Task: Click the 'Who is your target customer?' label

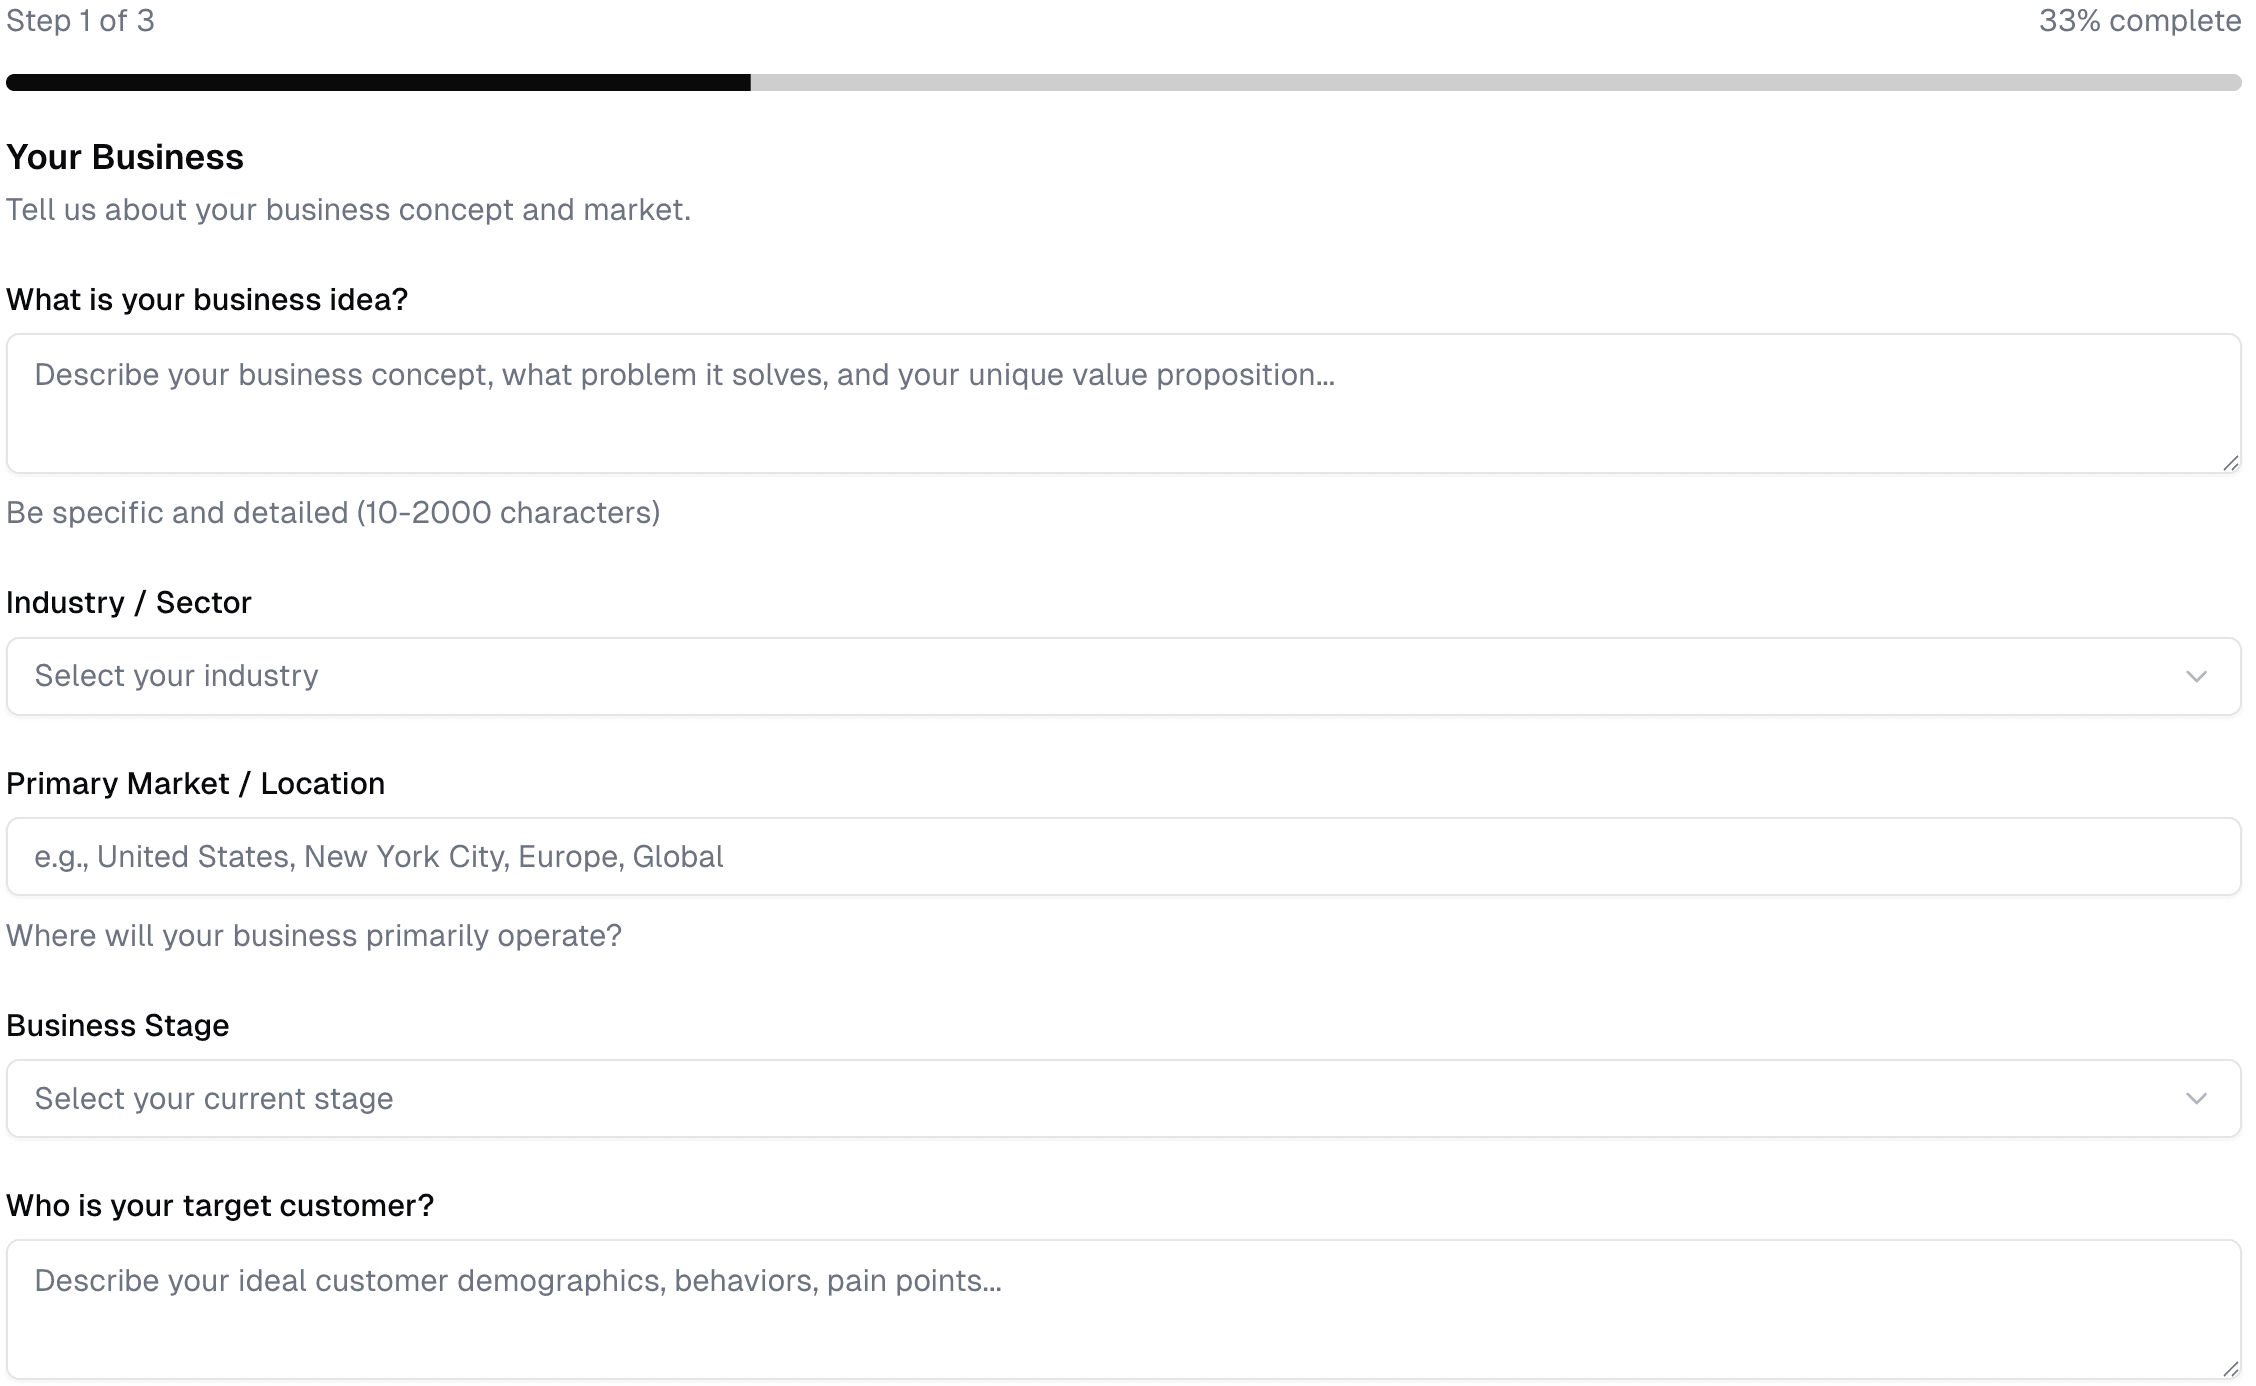Action: point(220,1206)
